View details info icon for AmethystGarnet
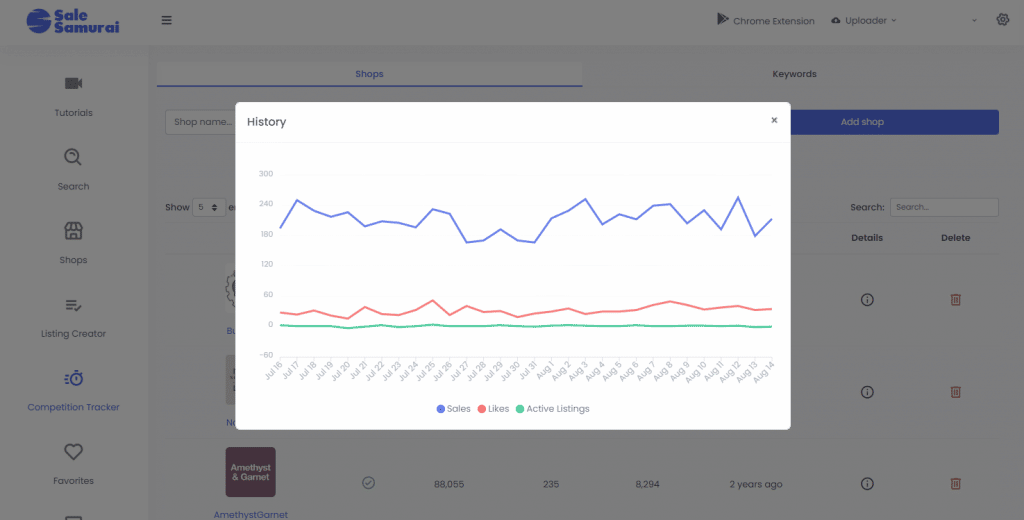Viewport: 1024px width, 520px height. [867, 484]
